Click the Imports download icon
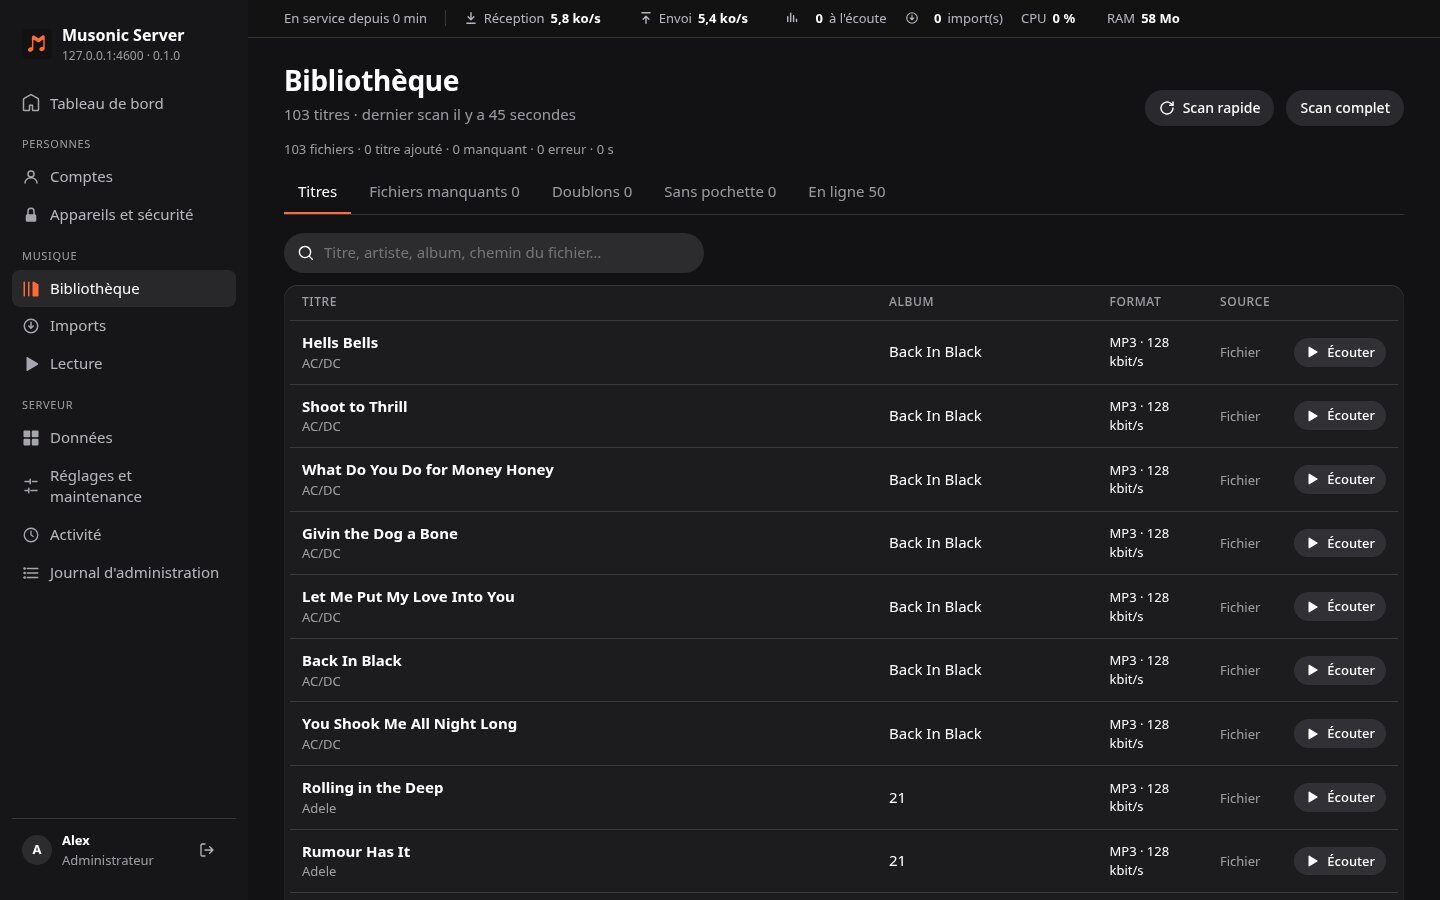The image size is (1440, 900). (x=31, y=326)
